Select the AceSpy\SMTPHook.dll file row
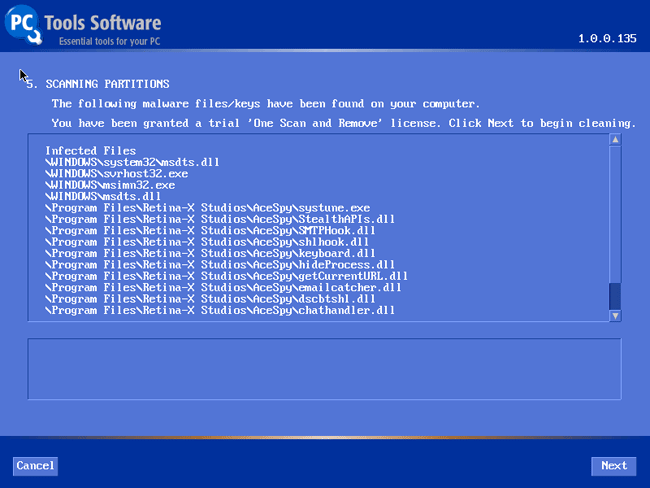650x488 pixels. coord(210,231)
